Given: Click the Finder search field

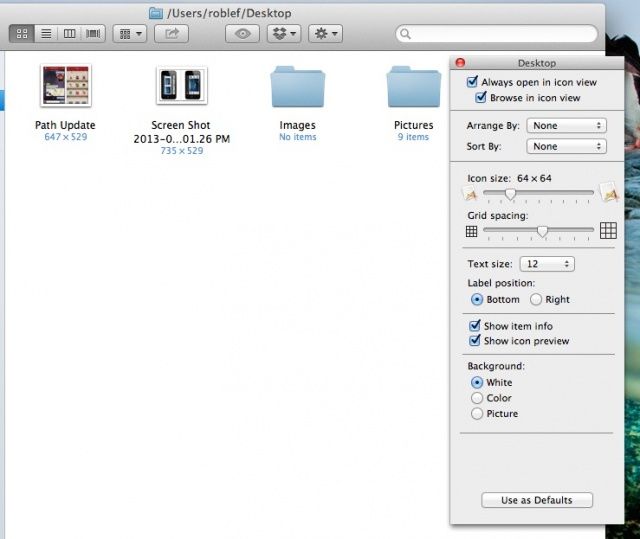Looking at the screenshot, I should tap(497, 34).
